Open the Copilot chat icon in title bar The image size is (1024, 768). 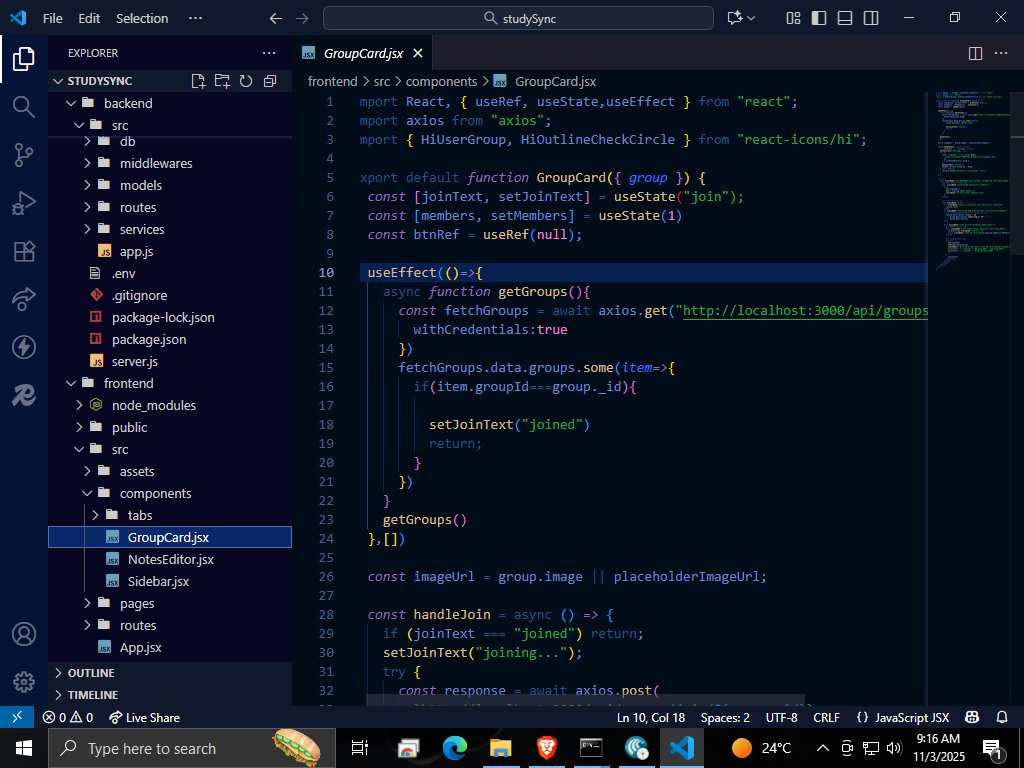[x=735, y=18]
